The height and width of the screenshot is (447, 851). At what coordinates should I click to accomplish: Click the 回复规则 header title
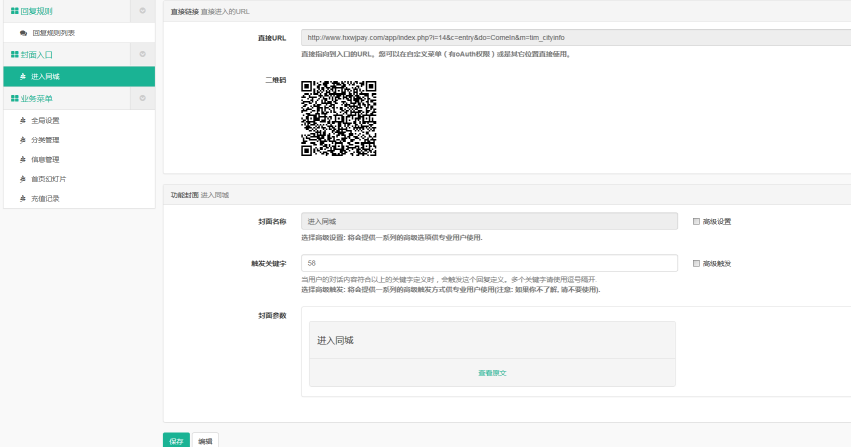pyautogui.click(x=36, y=11)
